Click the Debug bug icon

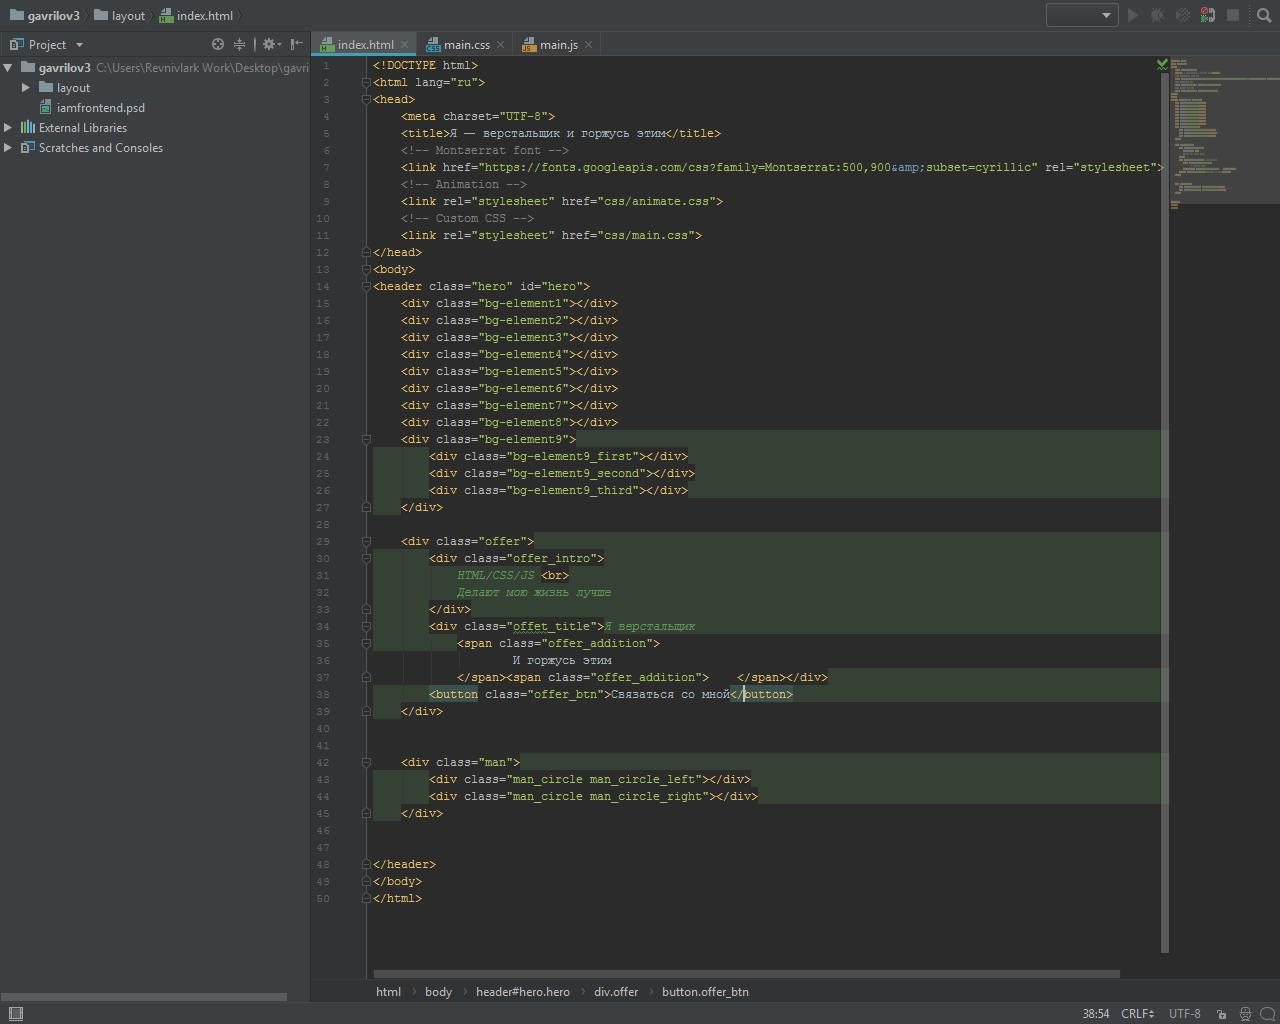click(x=1157, y=15)
